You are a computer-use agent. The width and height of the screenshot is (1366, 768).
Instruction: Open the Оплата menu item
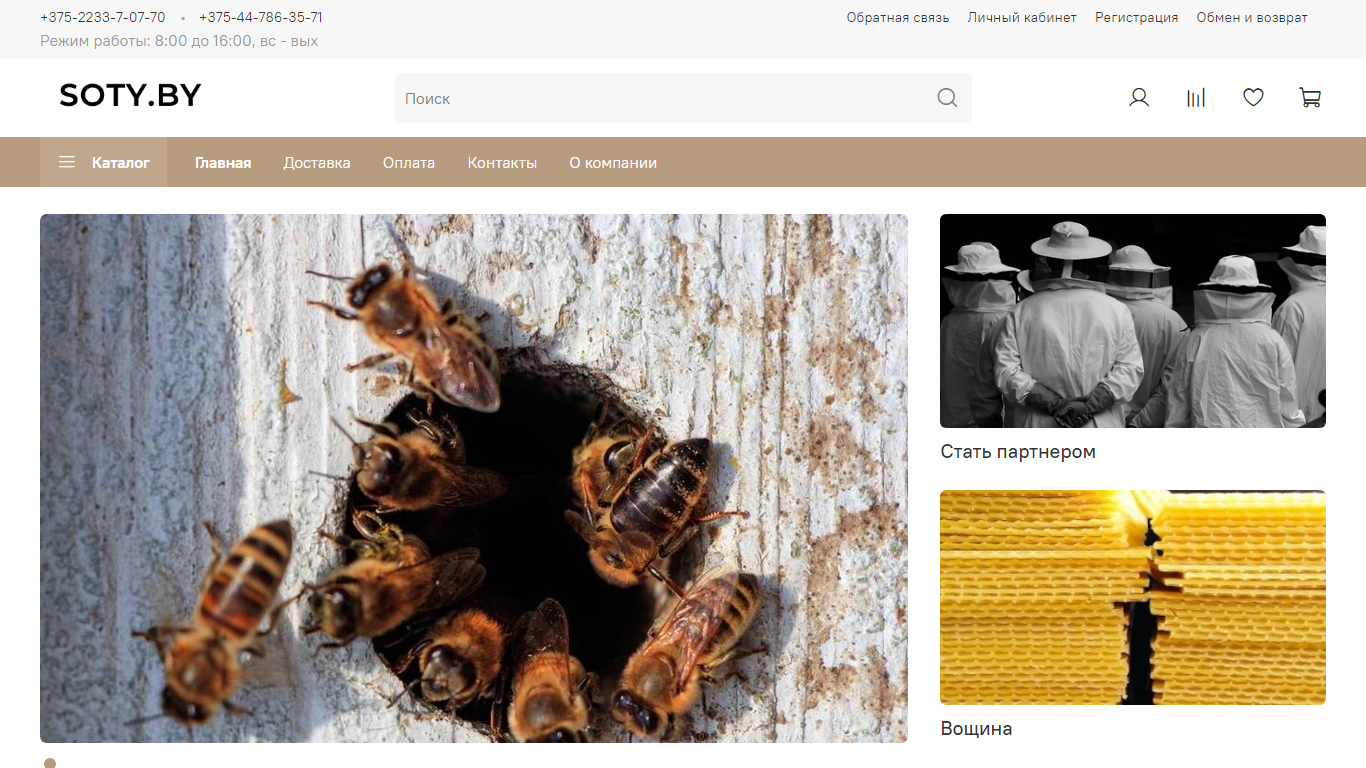[409, 163]
